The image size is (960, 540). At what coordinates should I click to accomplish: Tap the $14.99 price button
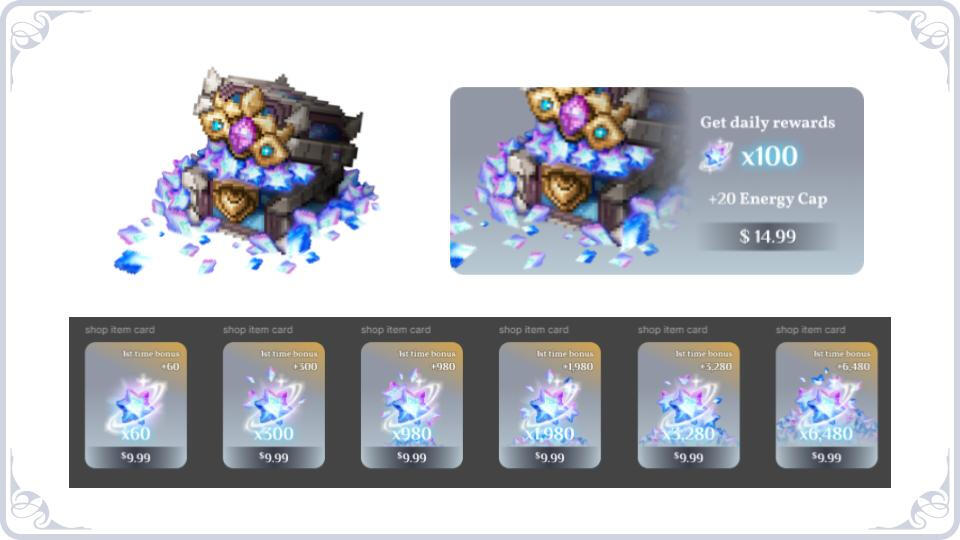click(x=767, y=236)
